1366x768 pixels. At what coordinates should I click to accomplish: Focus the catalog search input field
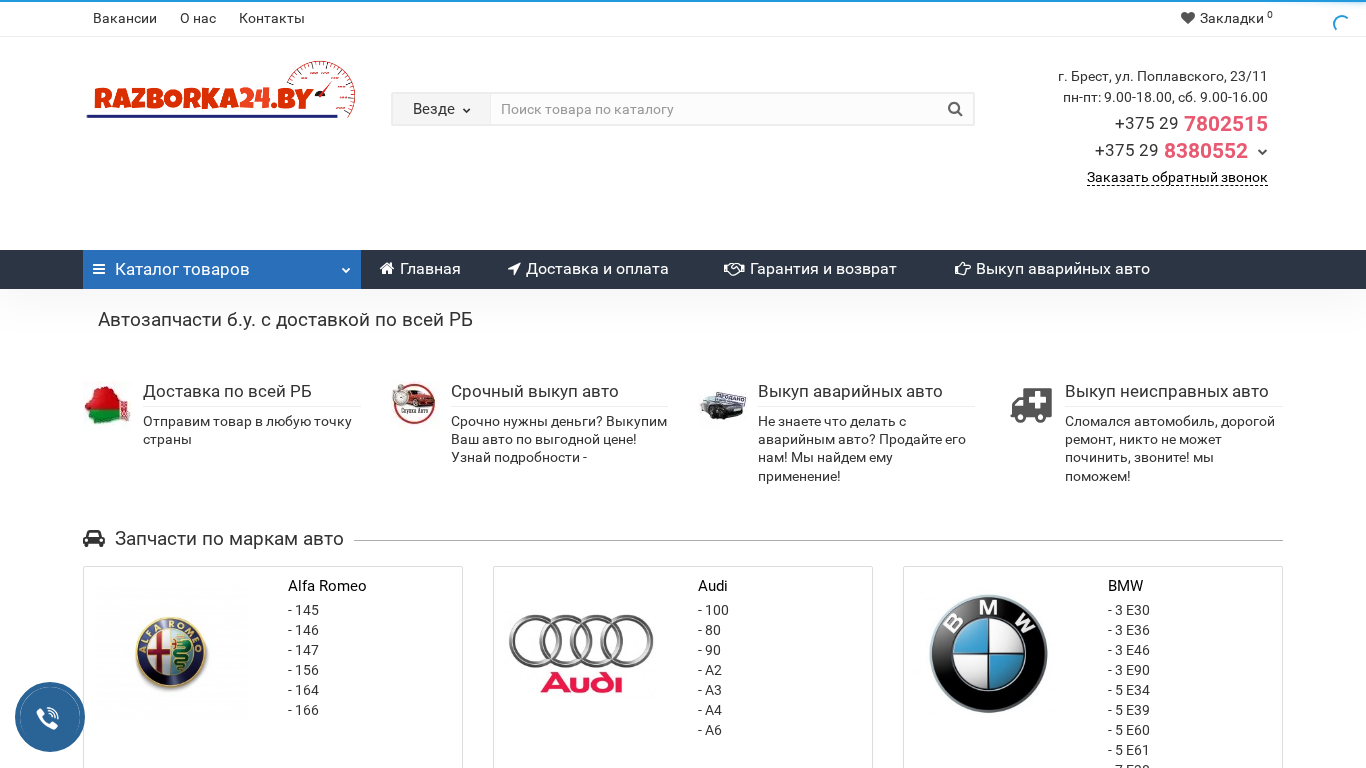[715, 109]
